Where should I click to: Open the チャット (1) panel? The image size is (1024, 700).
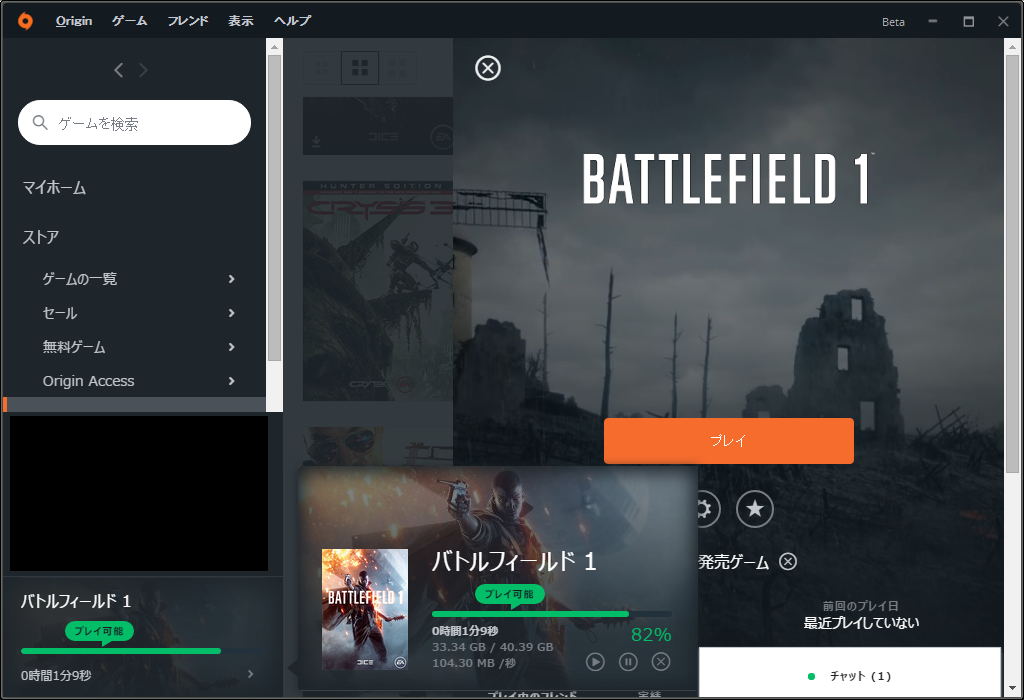click(850, 673)
